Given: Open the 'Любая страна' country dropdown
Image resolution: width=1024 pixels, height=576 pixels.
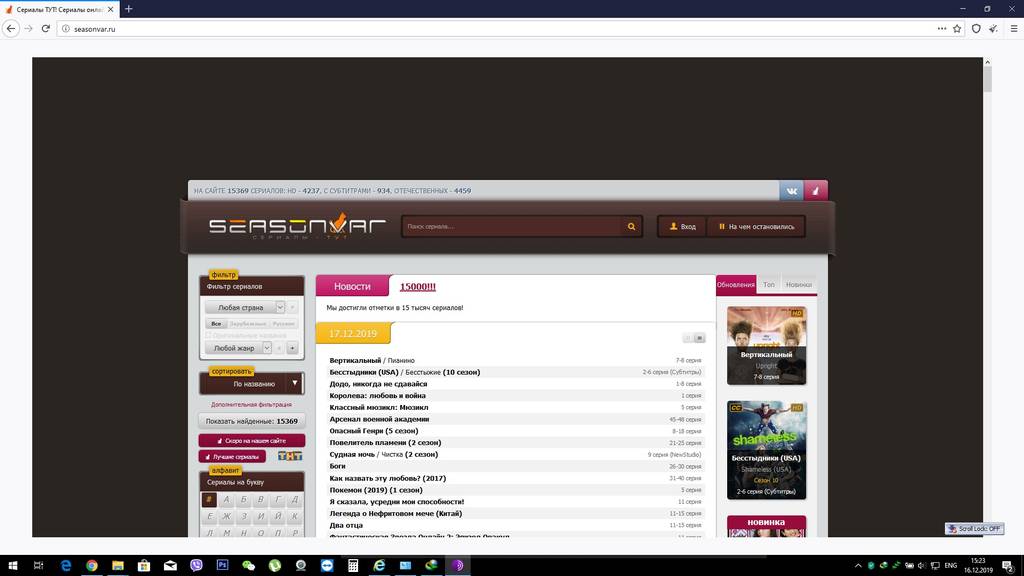Looking at the screenshot, I should click(x=246, y=307).
